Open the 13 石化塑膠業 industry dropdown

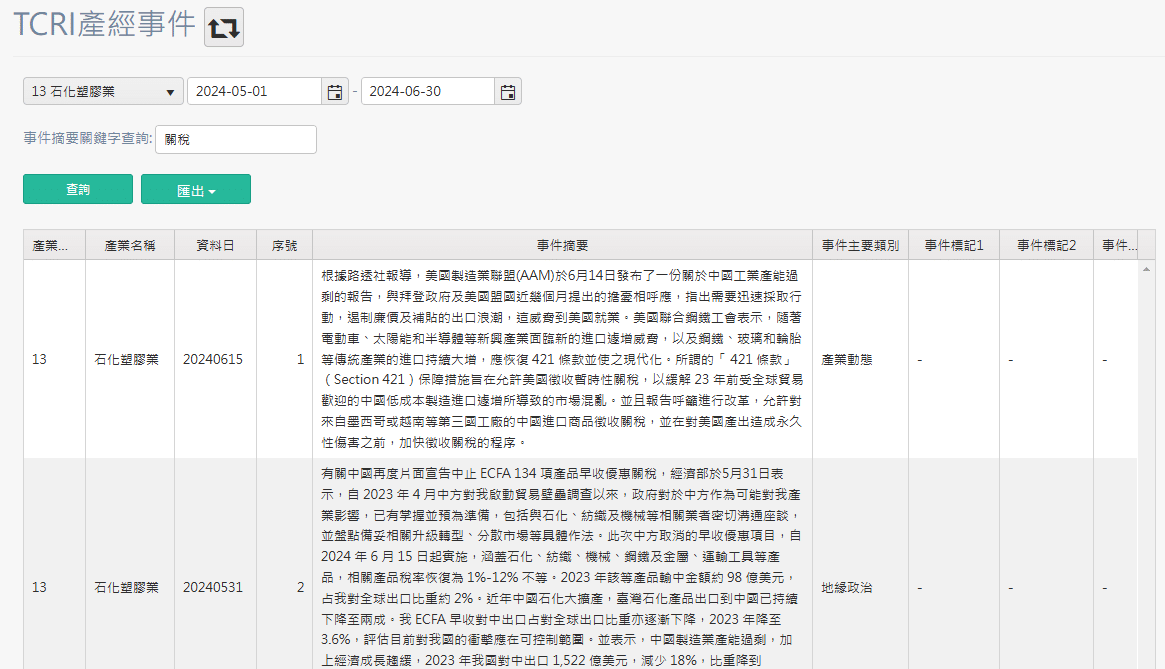[103, 92]
